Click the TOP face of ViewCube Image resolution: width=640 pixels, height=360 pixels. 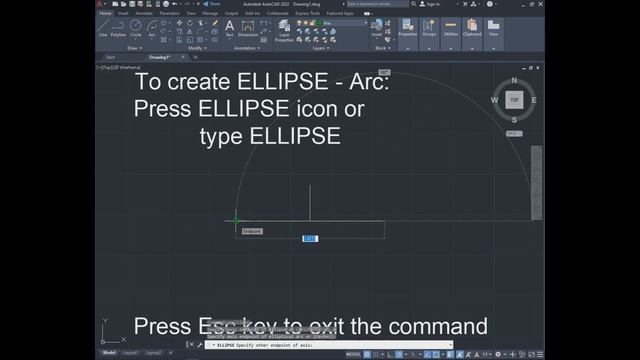click(514, 100)
